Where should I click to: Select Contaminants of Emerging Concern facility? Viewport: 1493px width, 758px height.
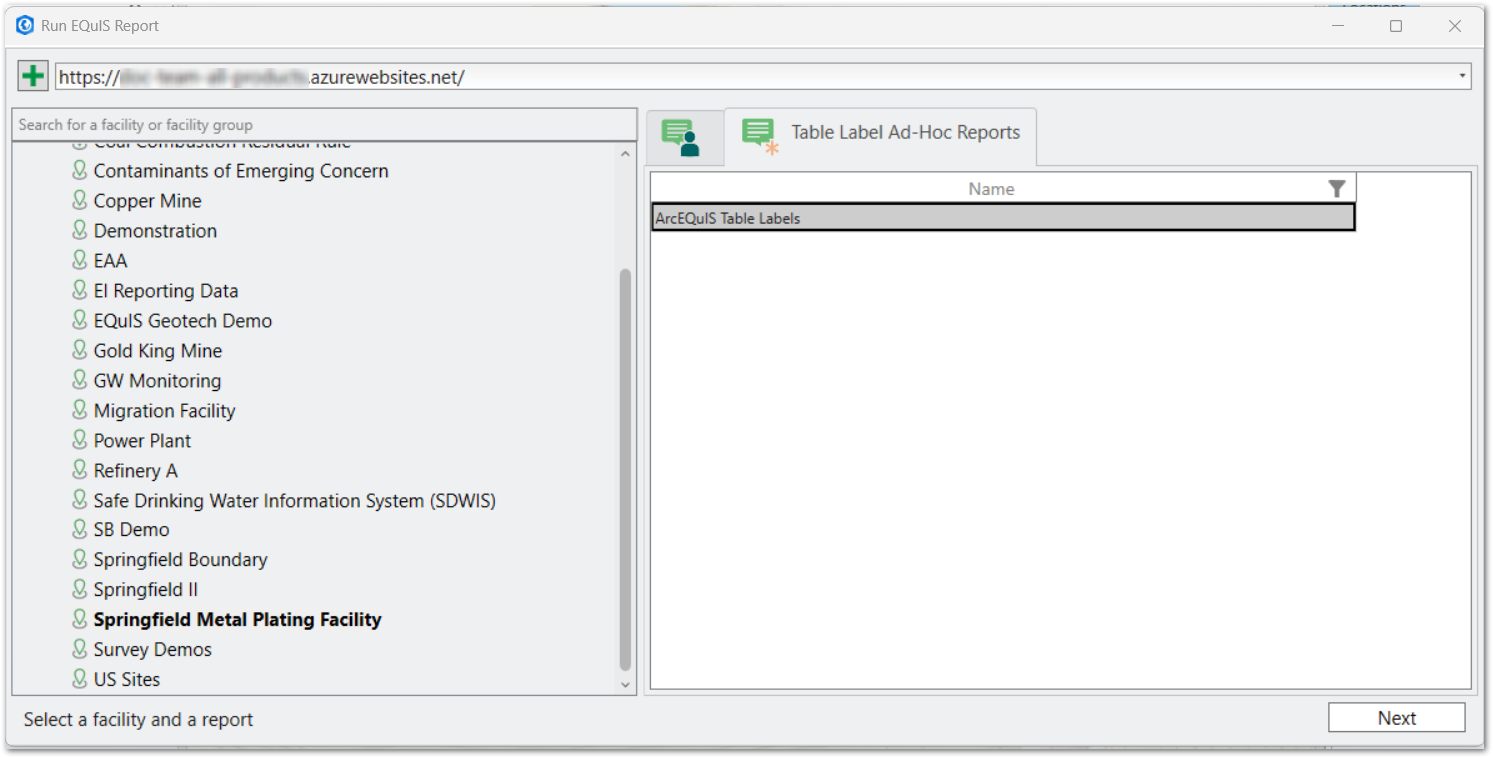(241, 171)
